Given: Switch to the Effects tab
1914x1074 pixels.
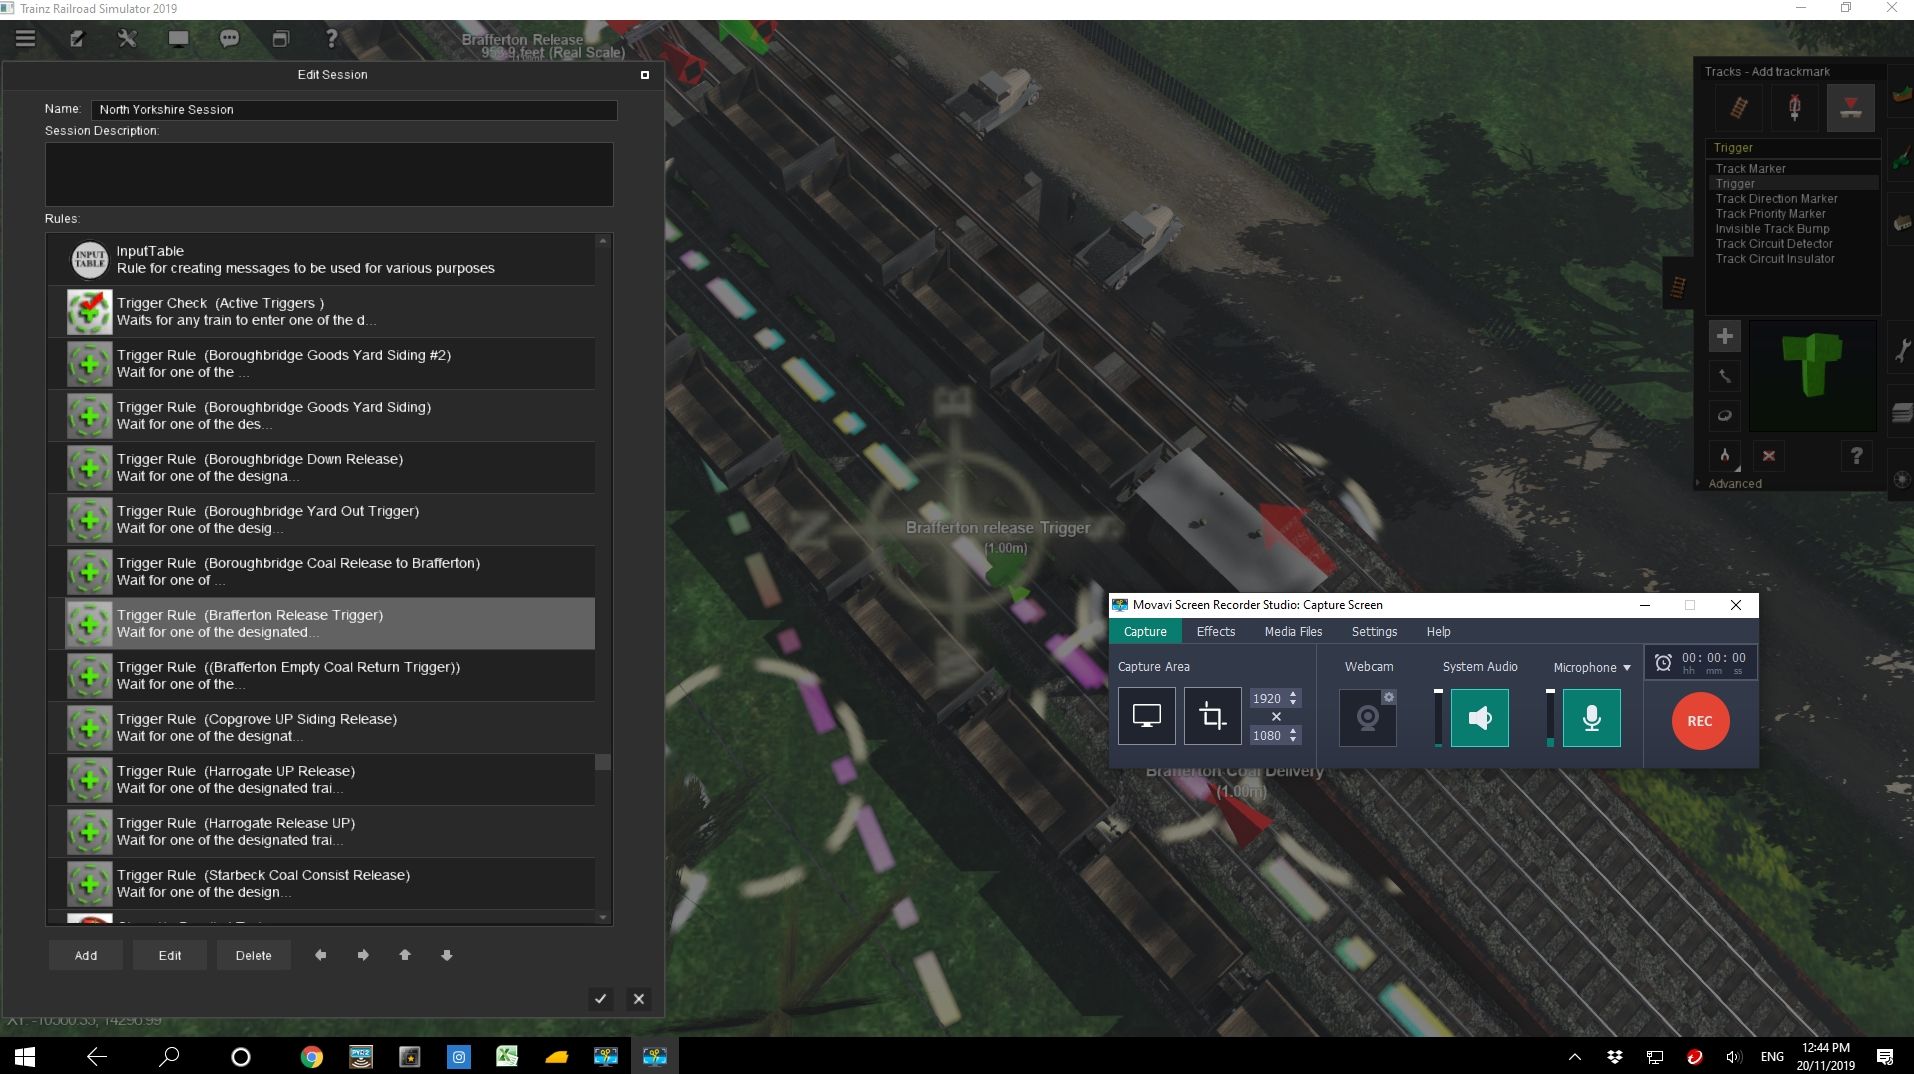Looking at the screenshot, I should tap(1215, 632).
